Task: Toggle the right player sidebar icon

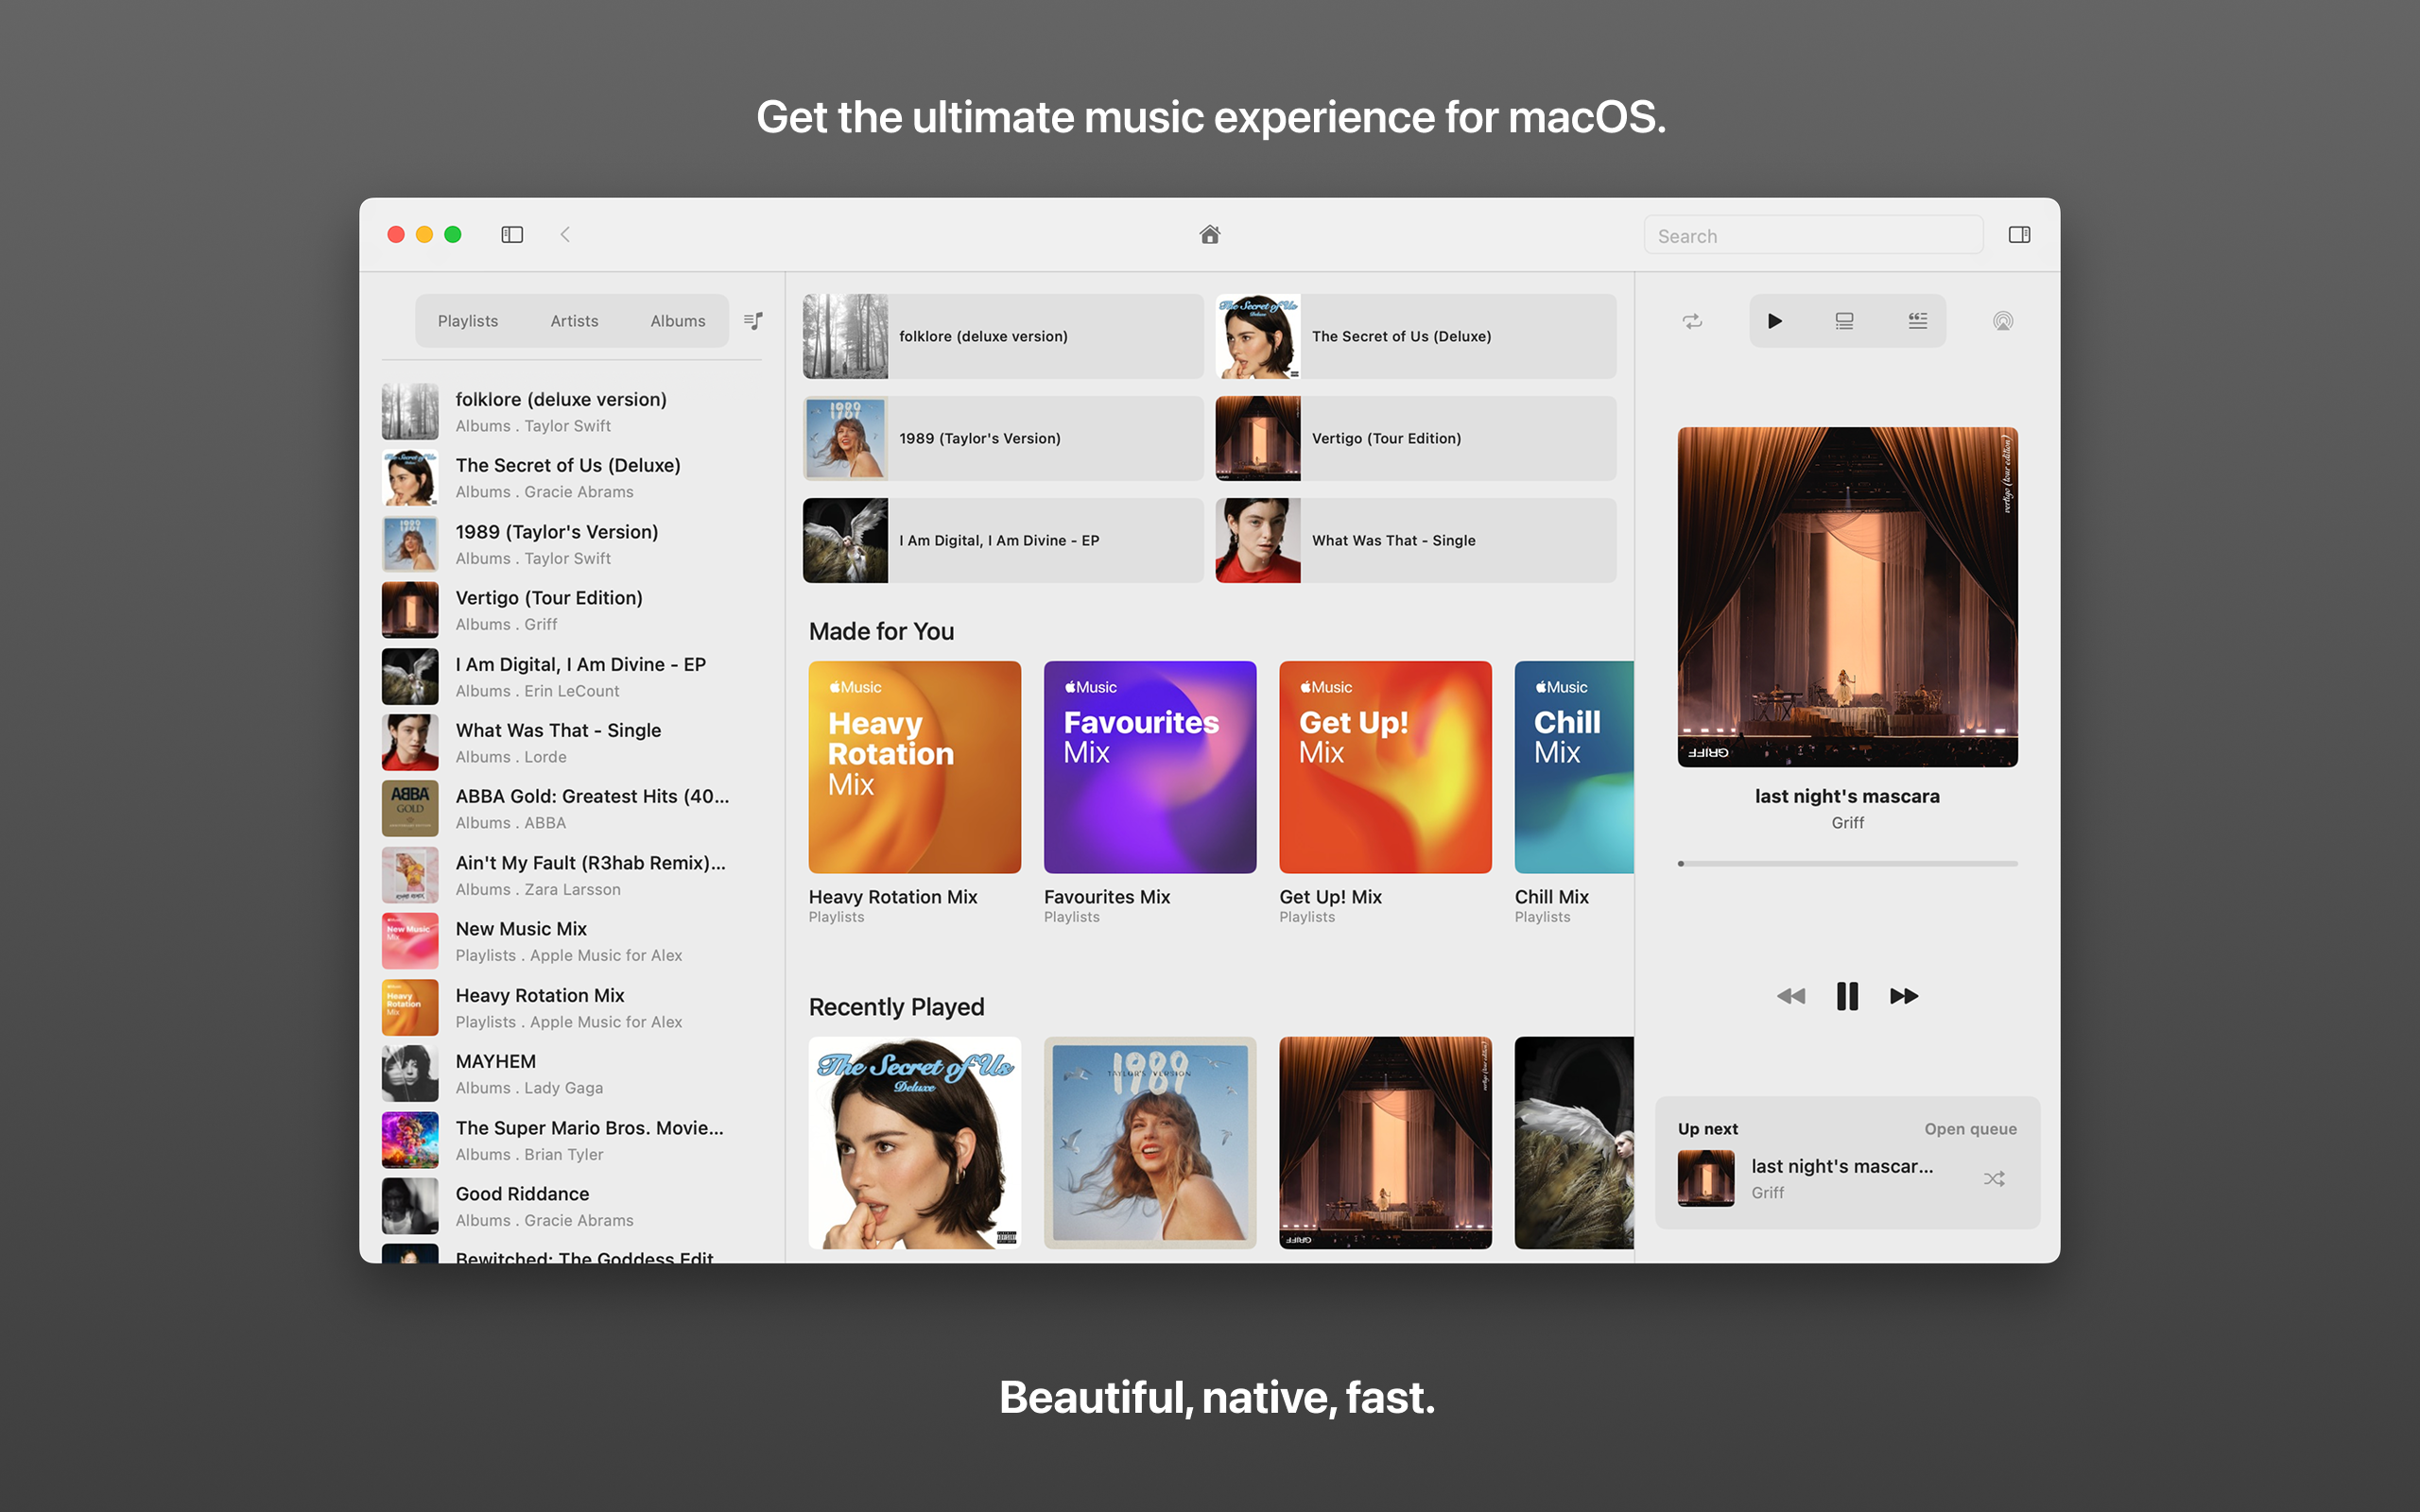Action: click(x=2018, y=234)
